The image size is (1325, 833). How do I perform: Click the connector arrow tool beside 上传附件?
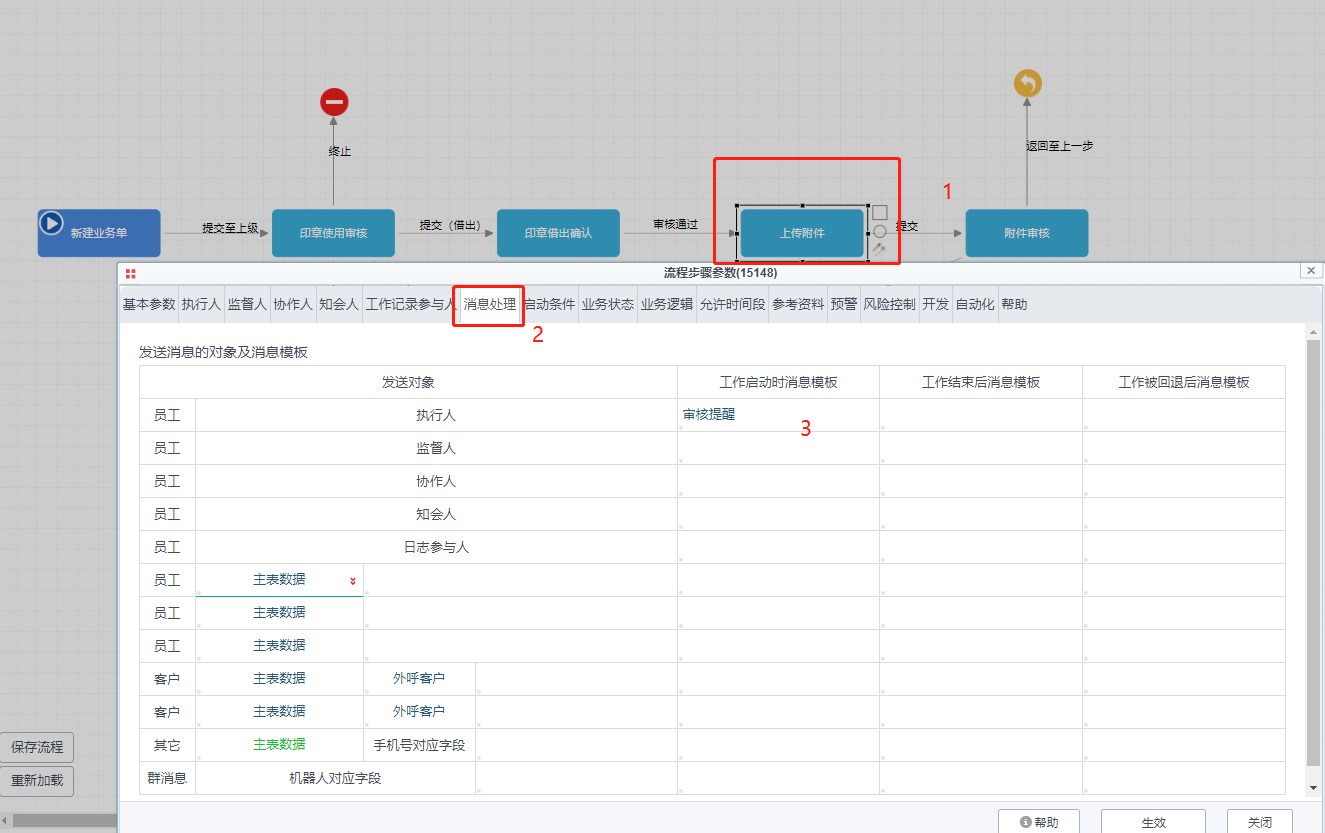click(880, 248)
